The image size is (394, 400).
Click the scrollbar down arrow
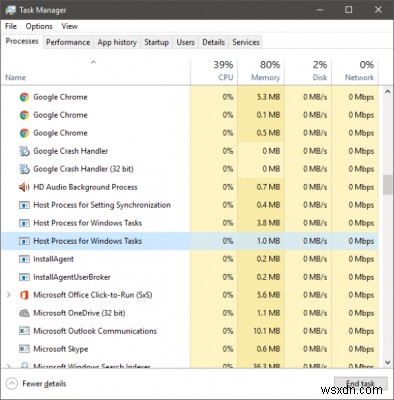click(387, 362)
